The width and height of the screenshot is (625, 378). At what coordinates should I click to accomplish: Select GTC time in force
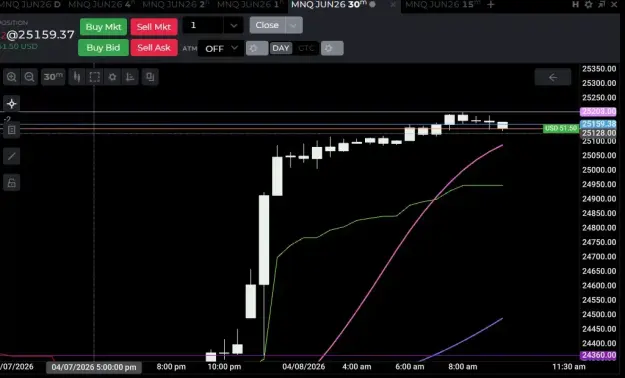pyautogui.click(x=306, y=48)
